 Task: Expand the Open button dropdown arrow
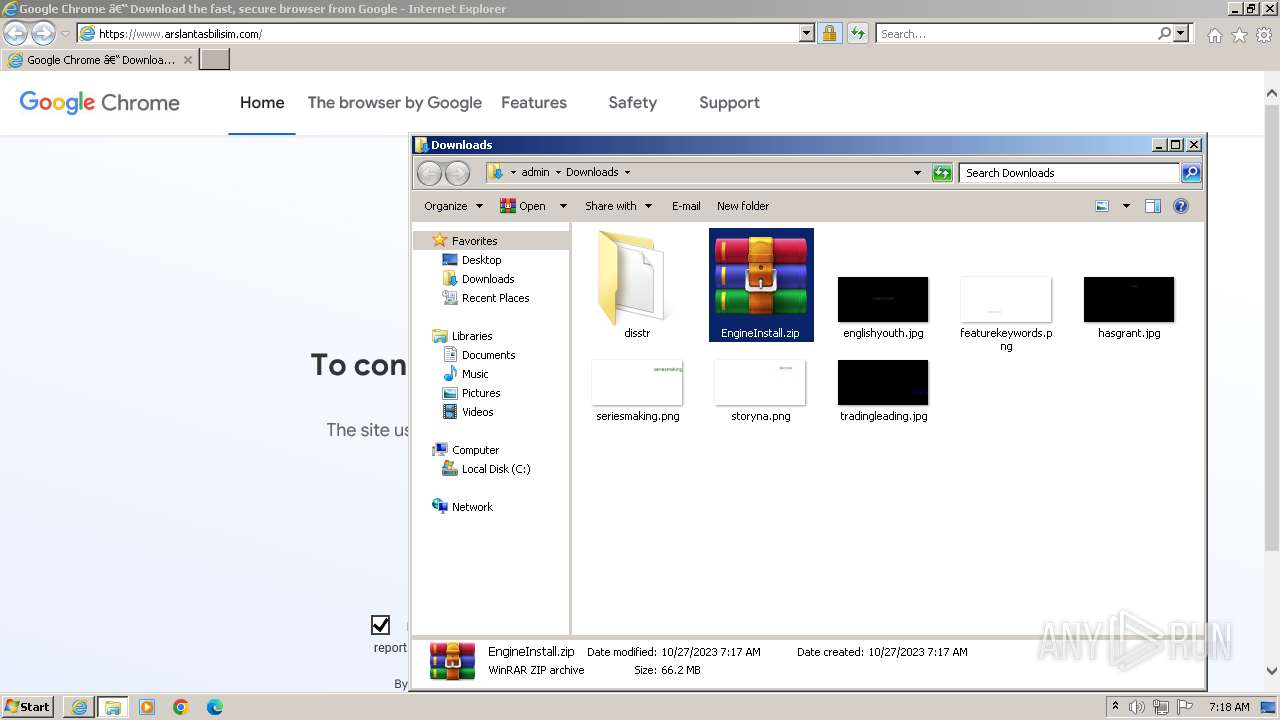point(563,206)
